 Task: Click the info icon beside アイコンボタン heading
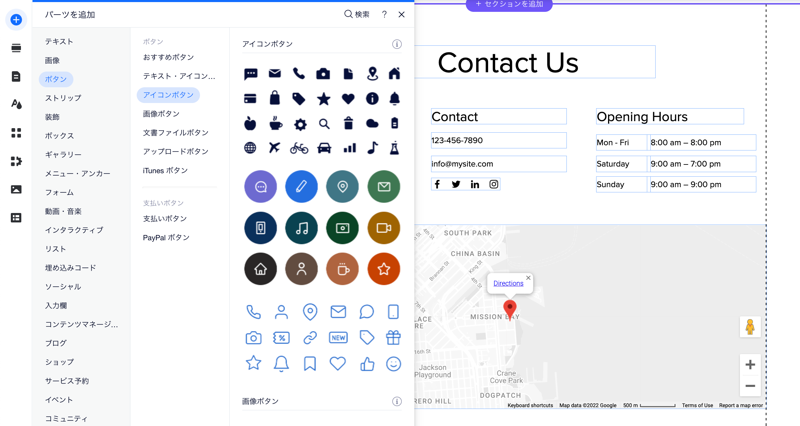[396, 44]
